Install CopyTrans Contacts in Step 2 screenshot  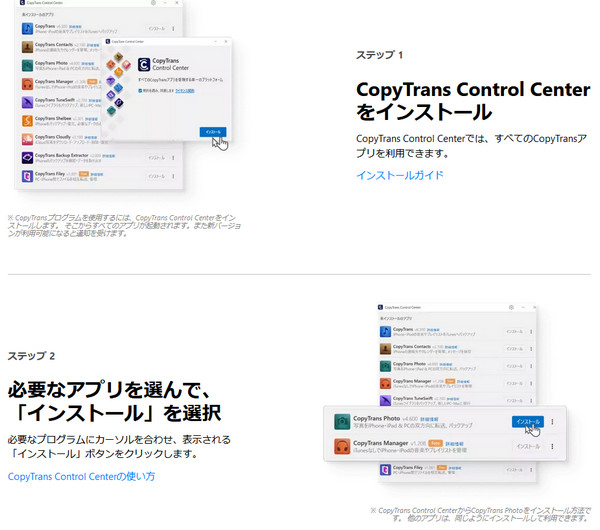click(514, 349)
